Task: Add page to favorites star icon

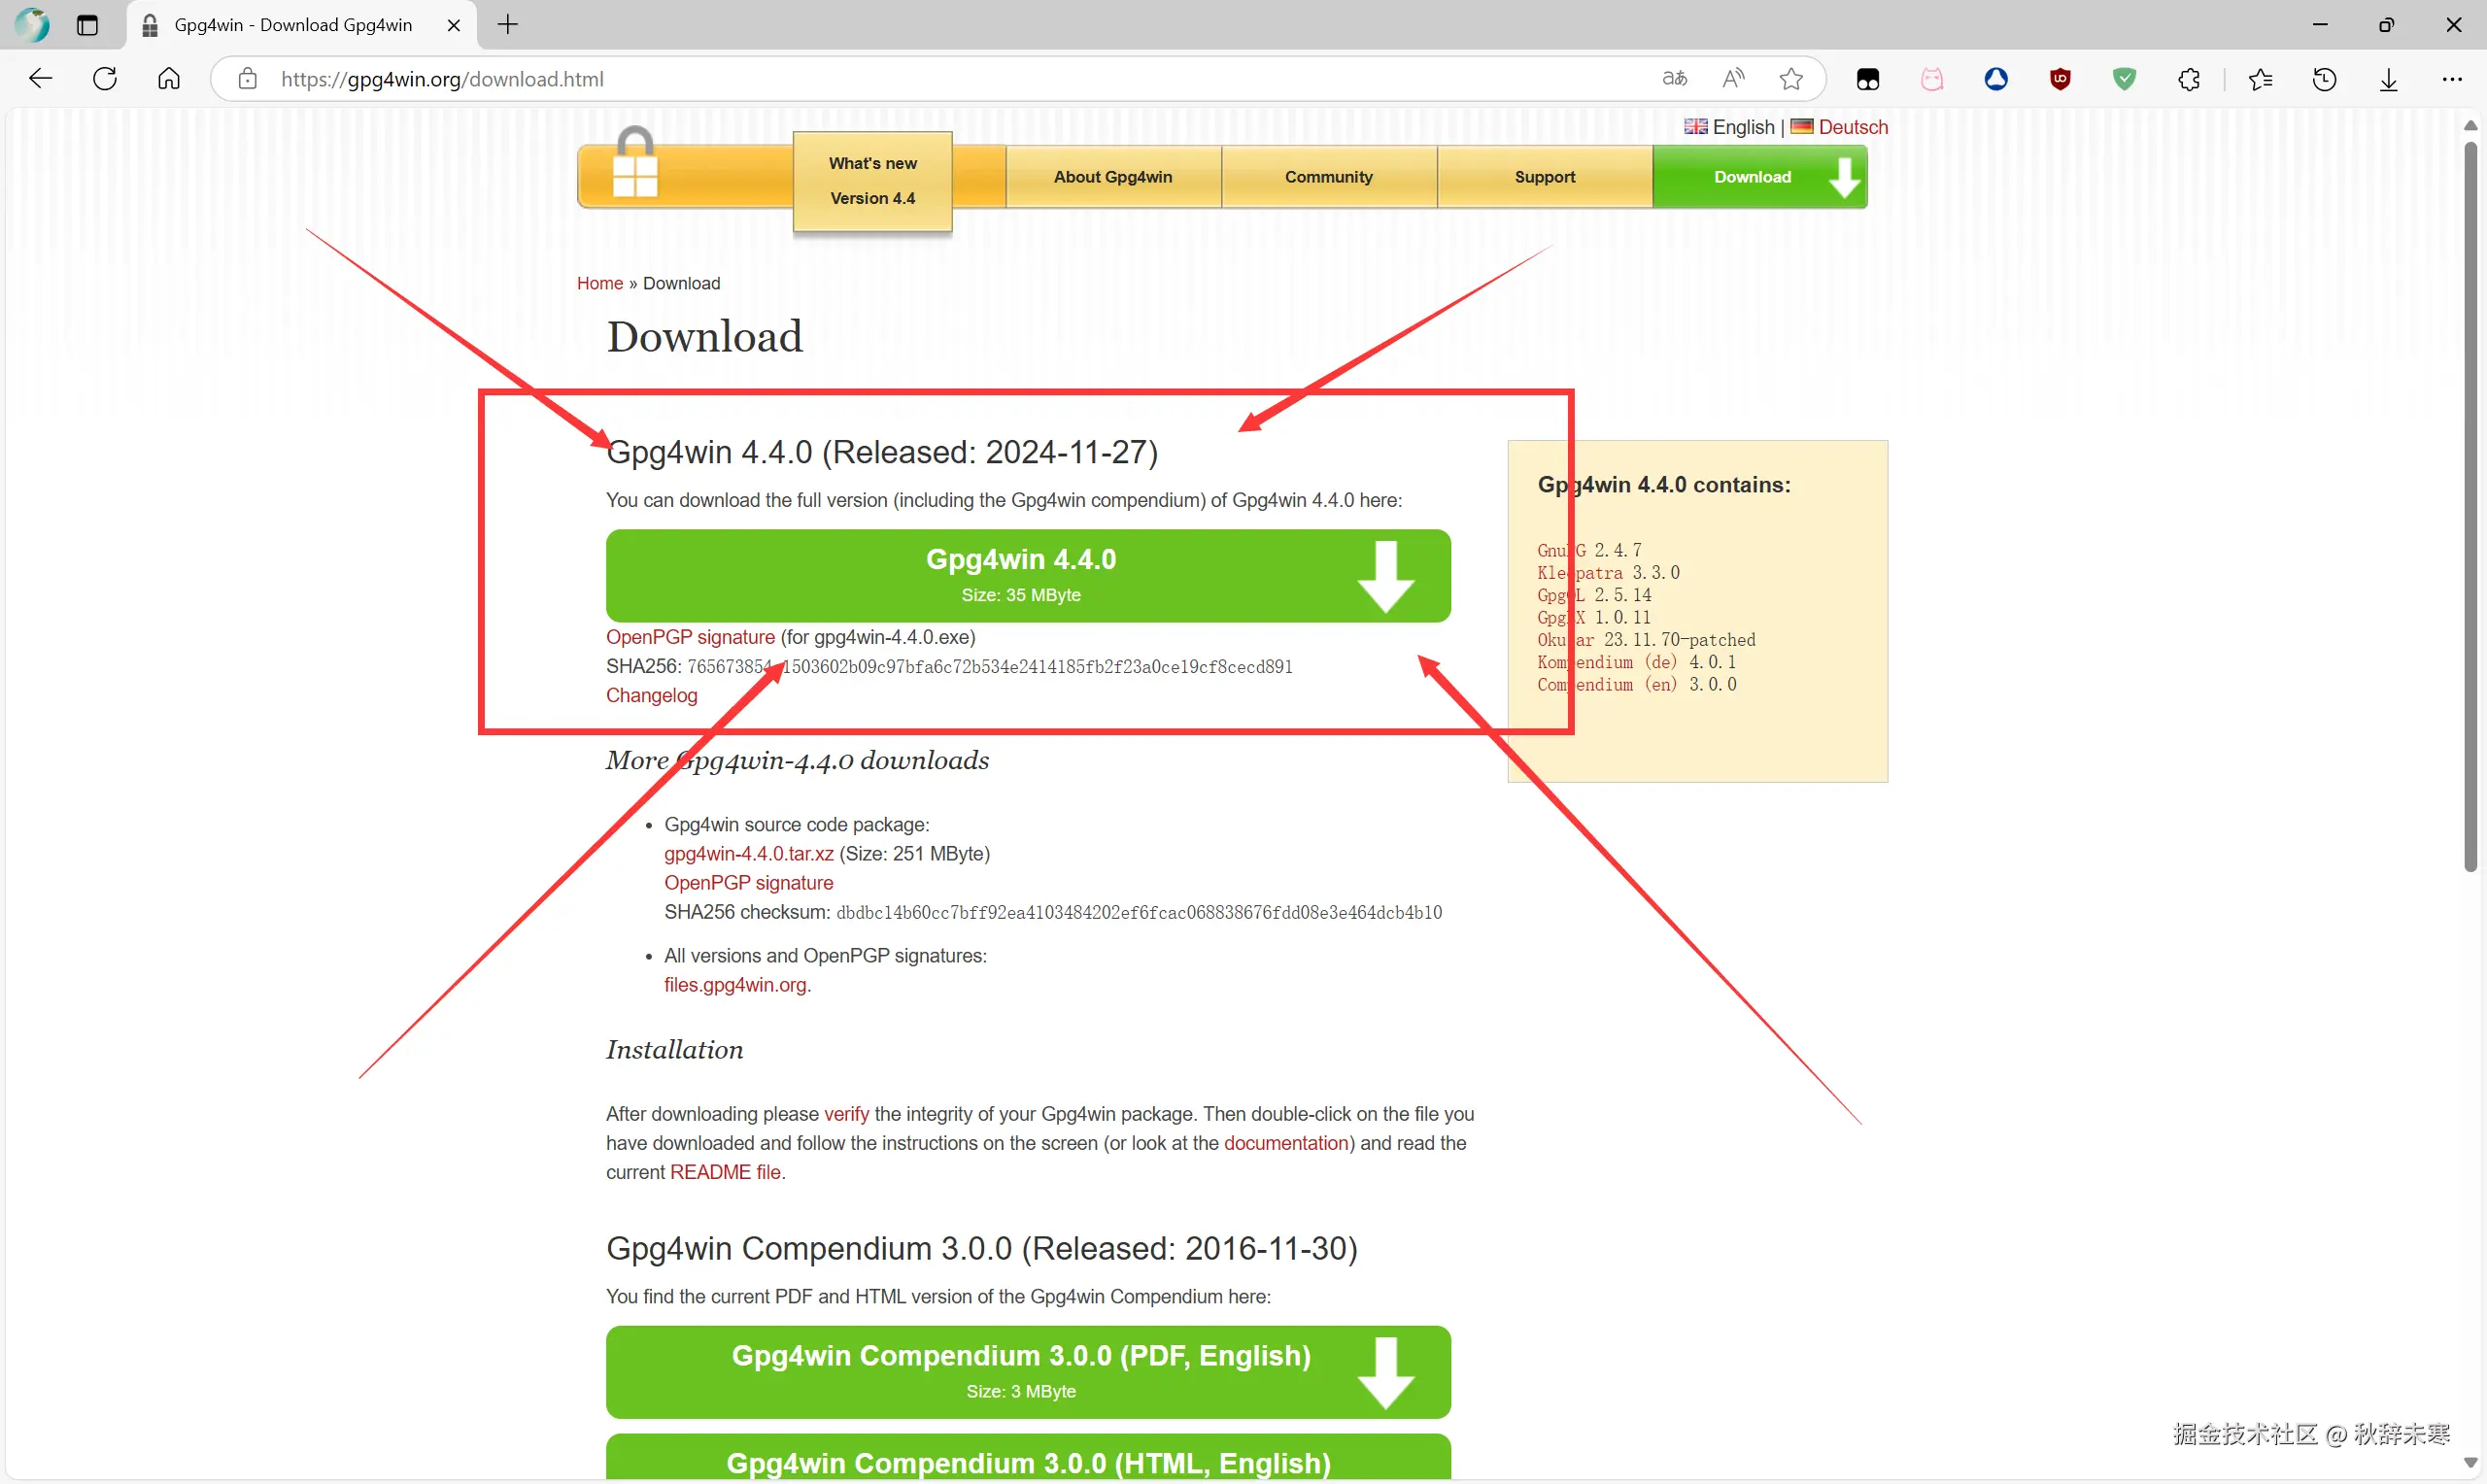Action: click(x=1791, y=79)
